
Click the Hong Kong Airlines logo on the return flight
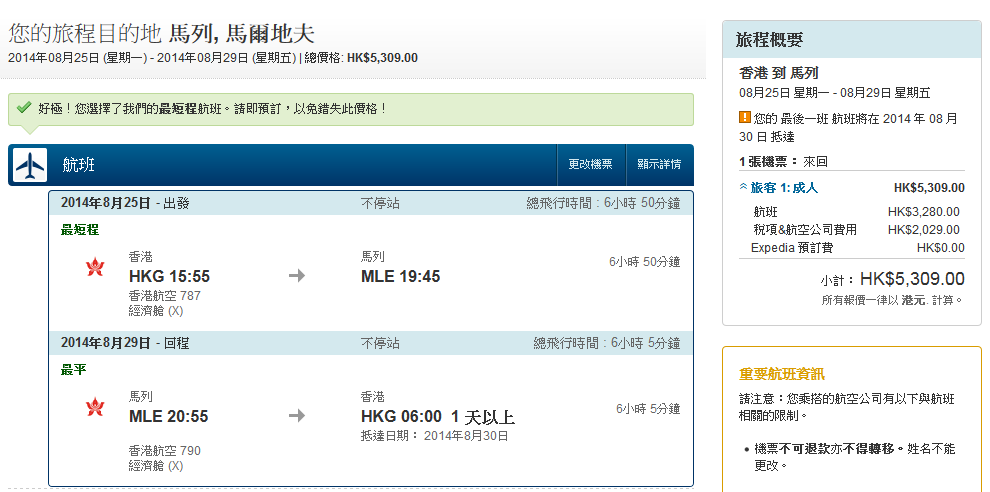[x=96, y=408]
